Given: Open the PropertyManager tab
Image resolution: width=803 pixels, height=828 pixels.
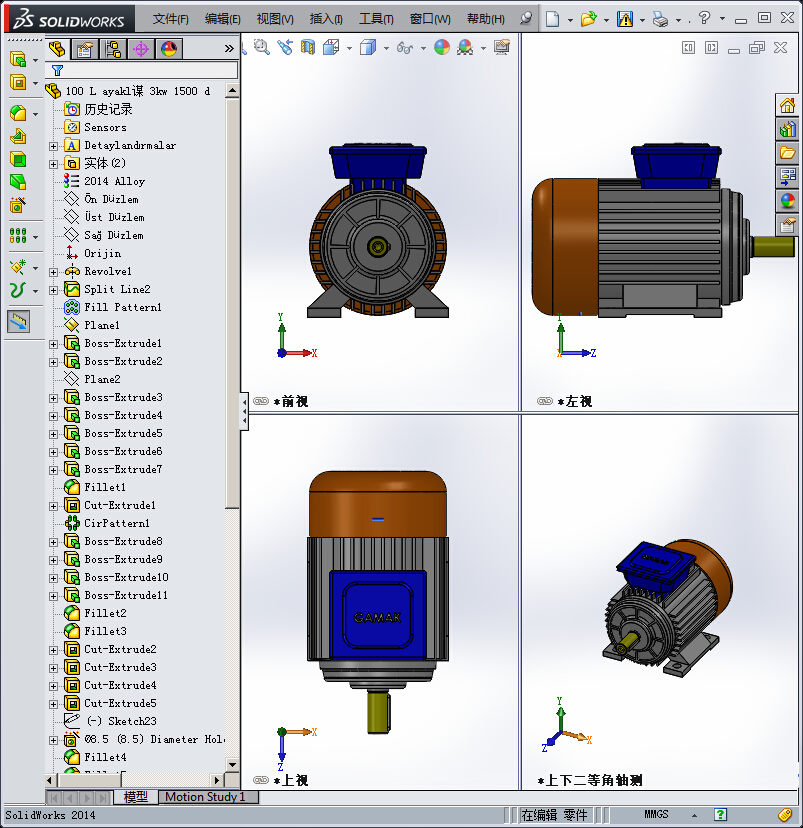Looking at the screenshot, I should 84,49.
